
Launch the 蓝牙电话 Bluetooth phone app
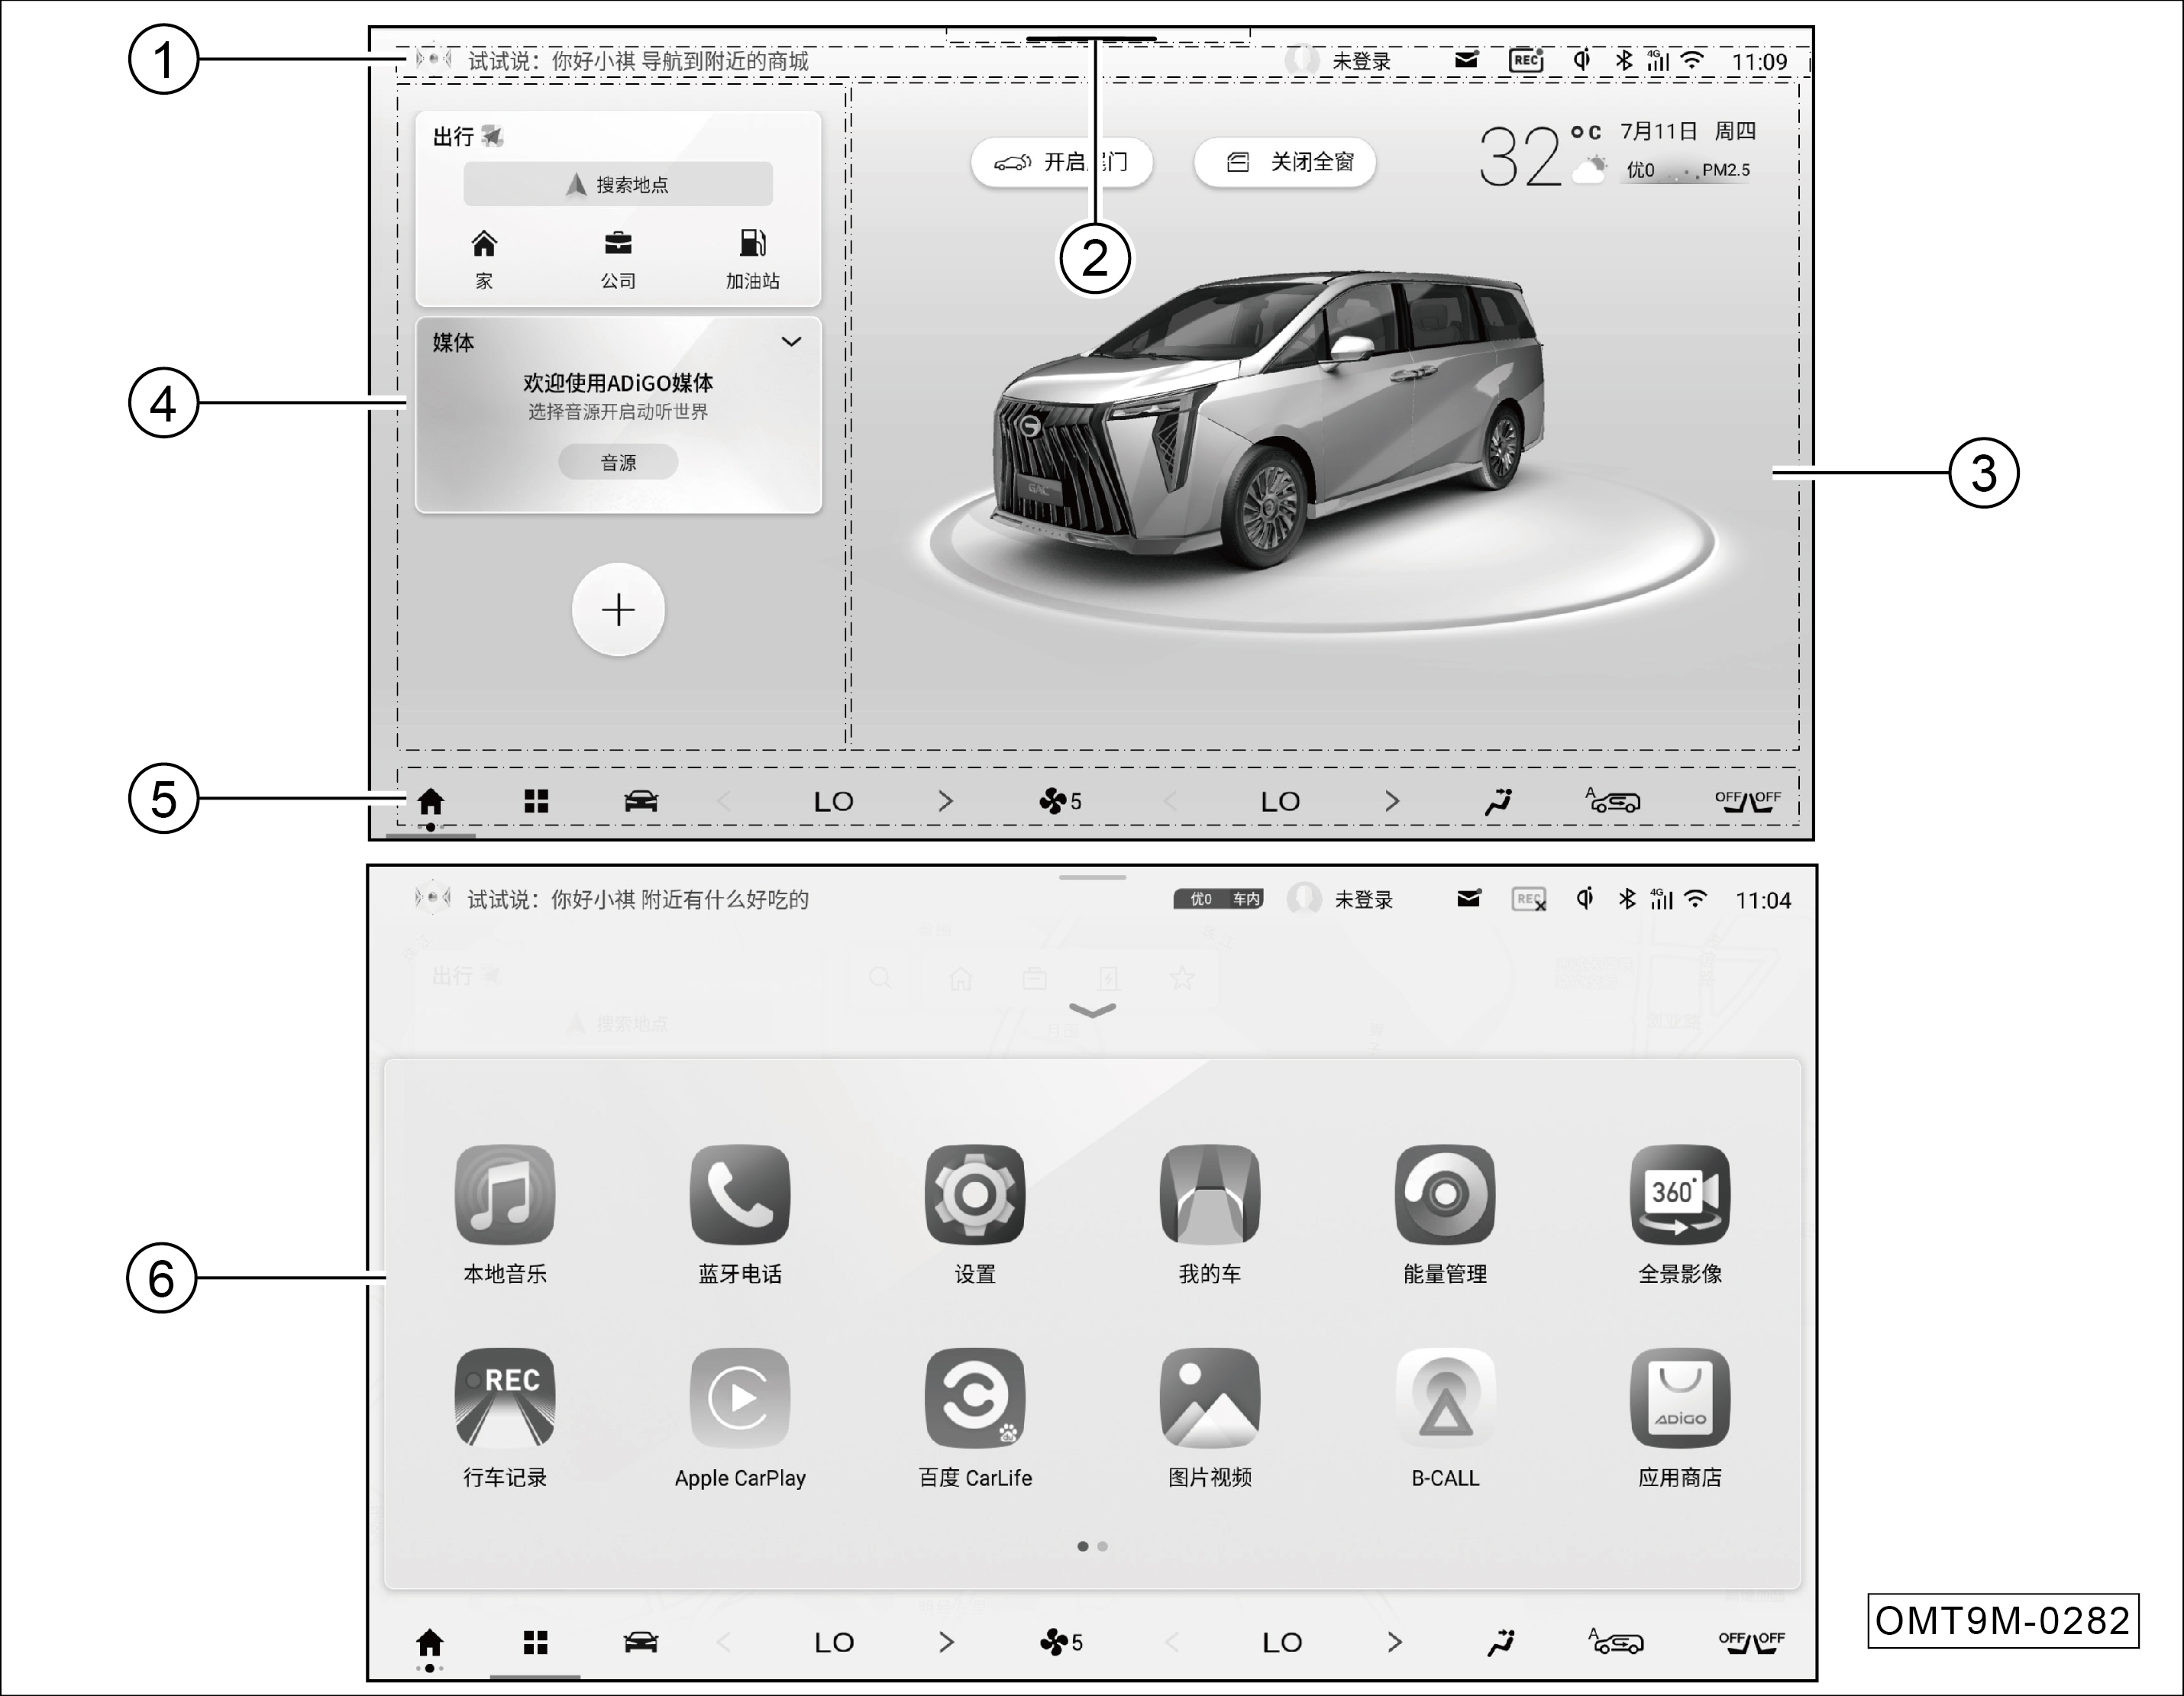739,1195
